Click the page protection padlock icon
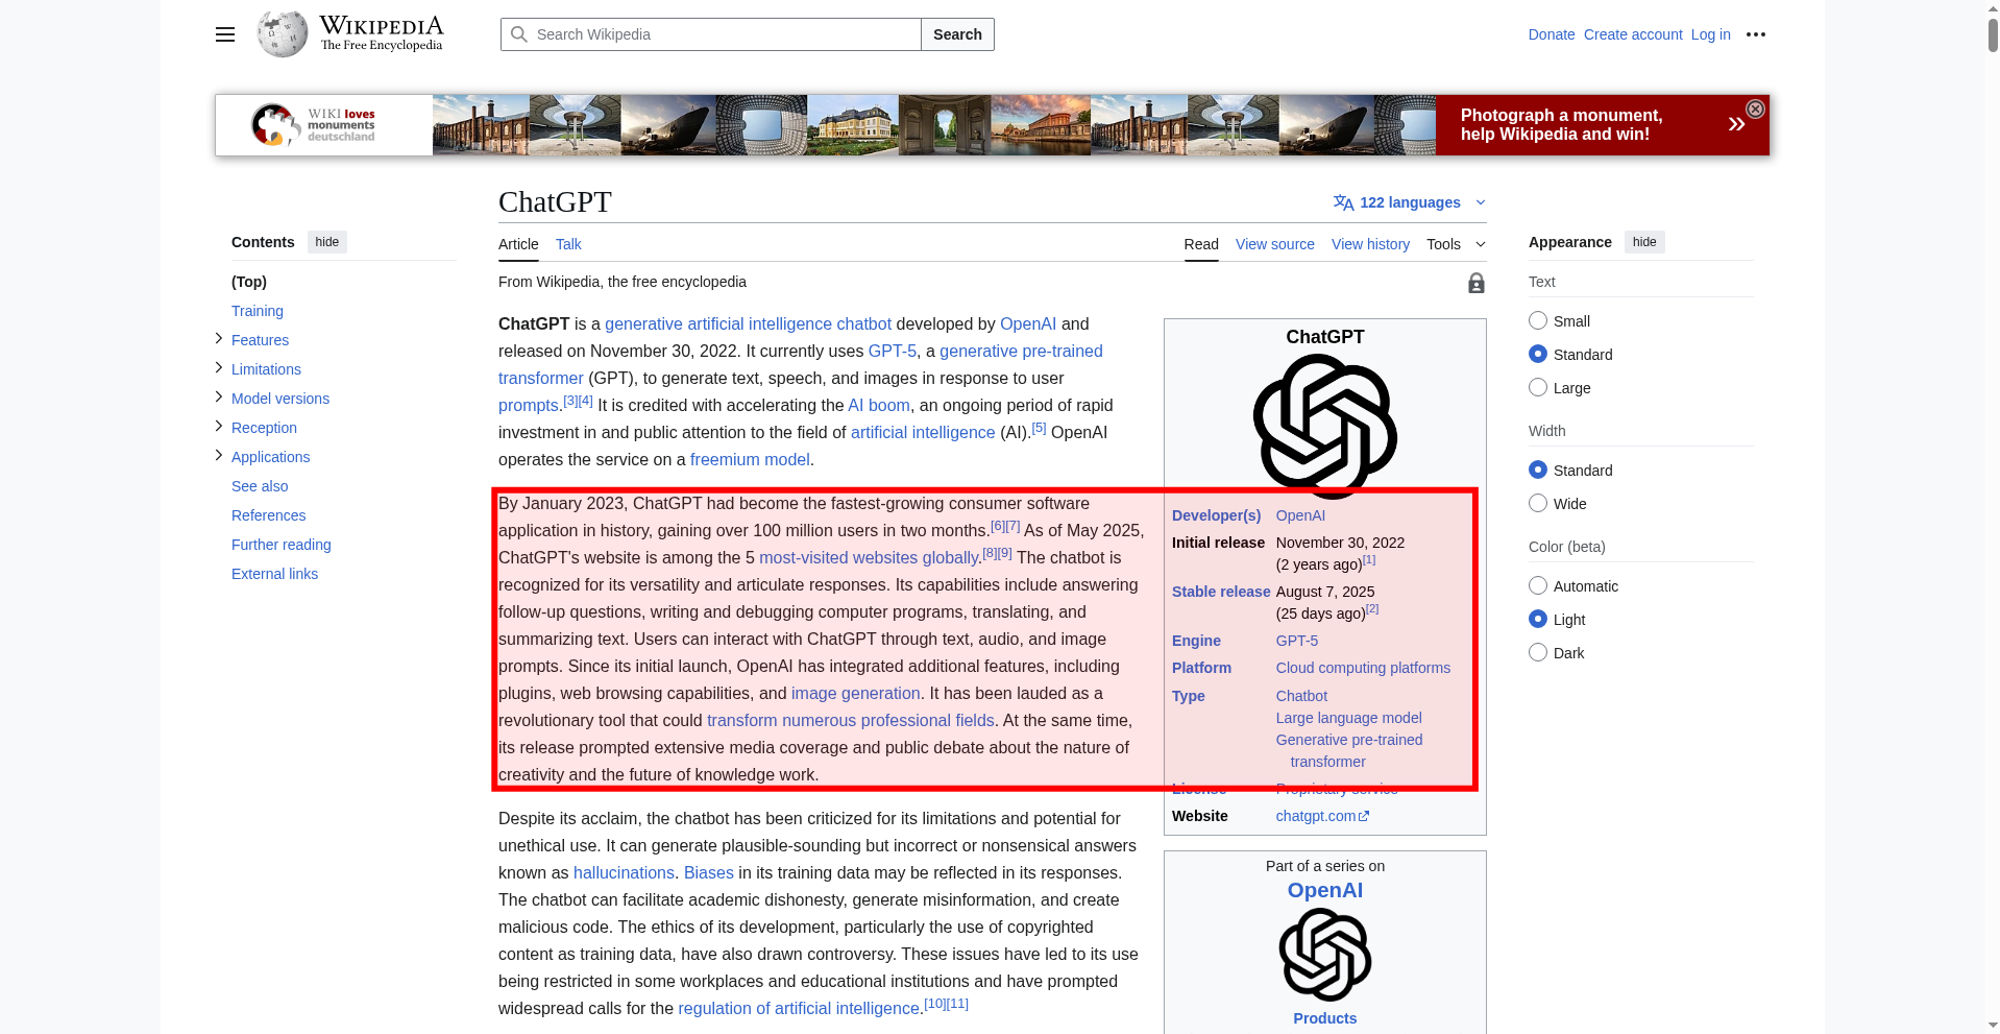 click(1476, 283)
